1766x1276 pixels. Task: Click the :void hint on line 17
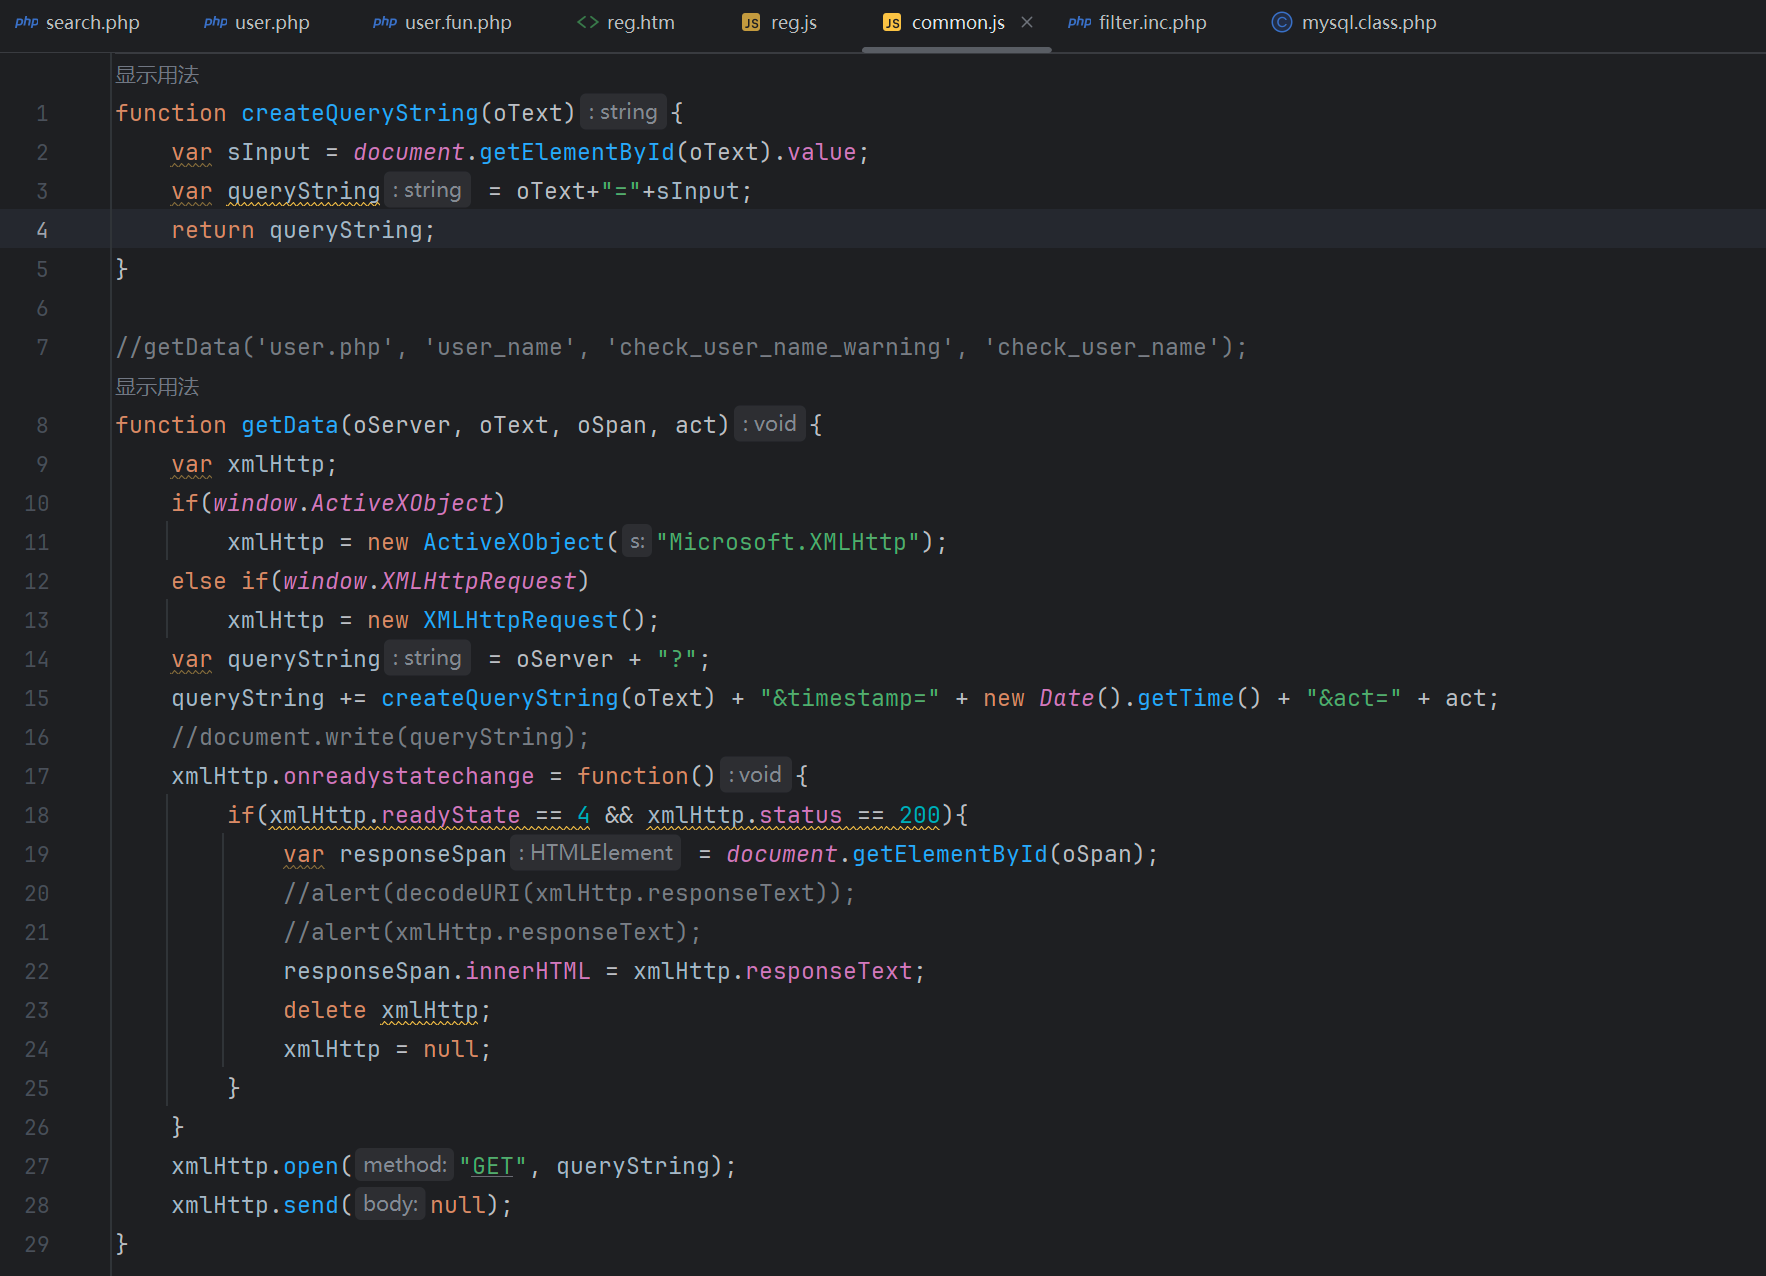tap(755, 775)
